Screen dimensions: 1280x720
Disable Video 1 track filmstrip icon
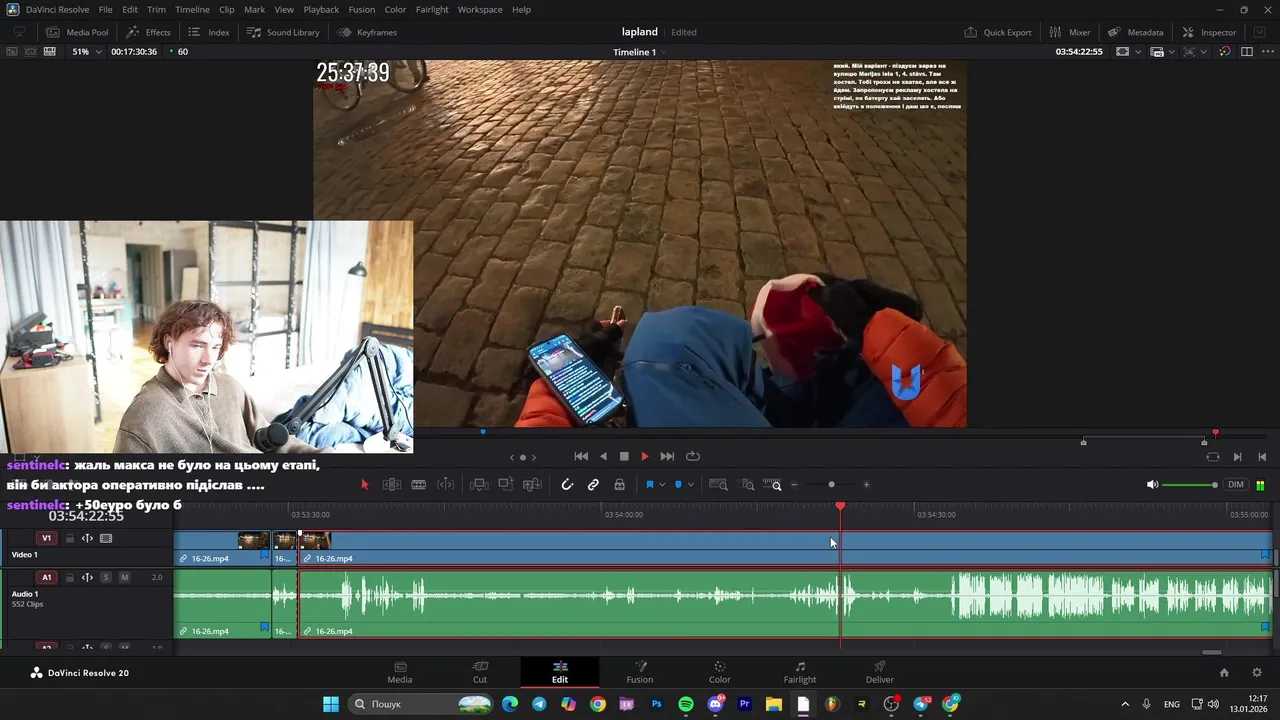[x=106, y=538]
